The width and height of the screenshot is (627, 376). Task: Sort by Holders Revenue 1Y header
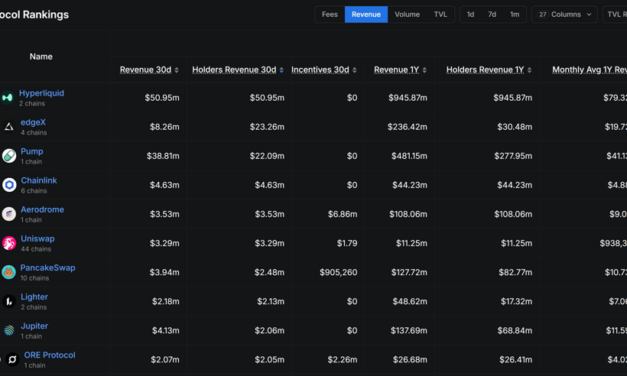pyautogui.click(x=485, y=70)
